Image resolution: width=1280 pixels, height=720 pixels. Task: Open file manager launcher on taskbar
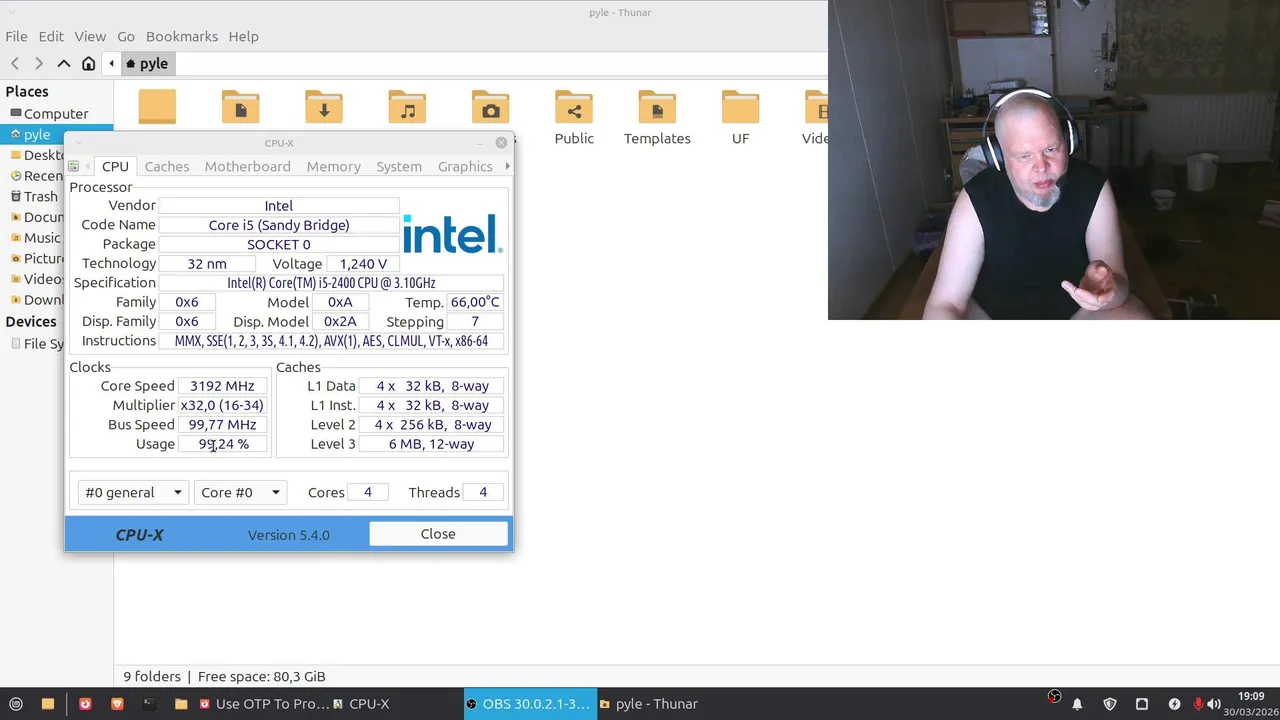coord(48,704)
